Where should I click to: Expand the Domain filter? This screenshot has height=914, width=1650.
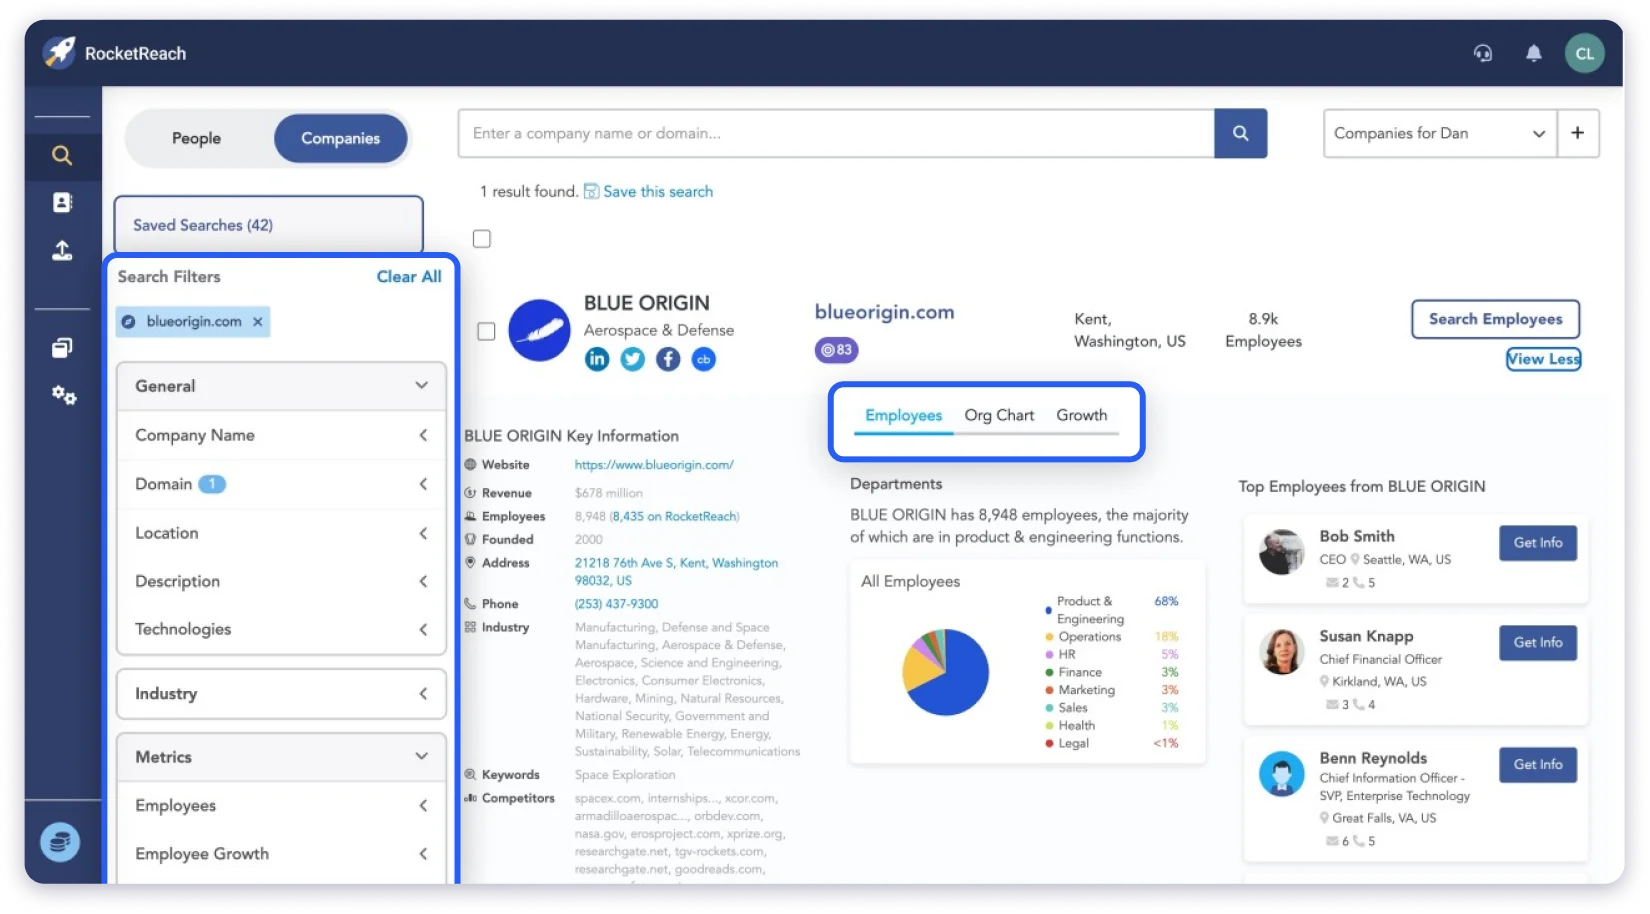[281, 484]
